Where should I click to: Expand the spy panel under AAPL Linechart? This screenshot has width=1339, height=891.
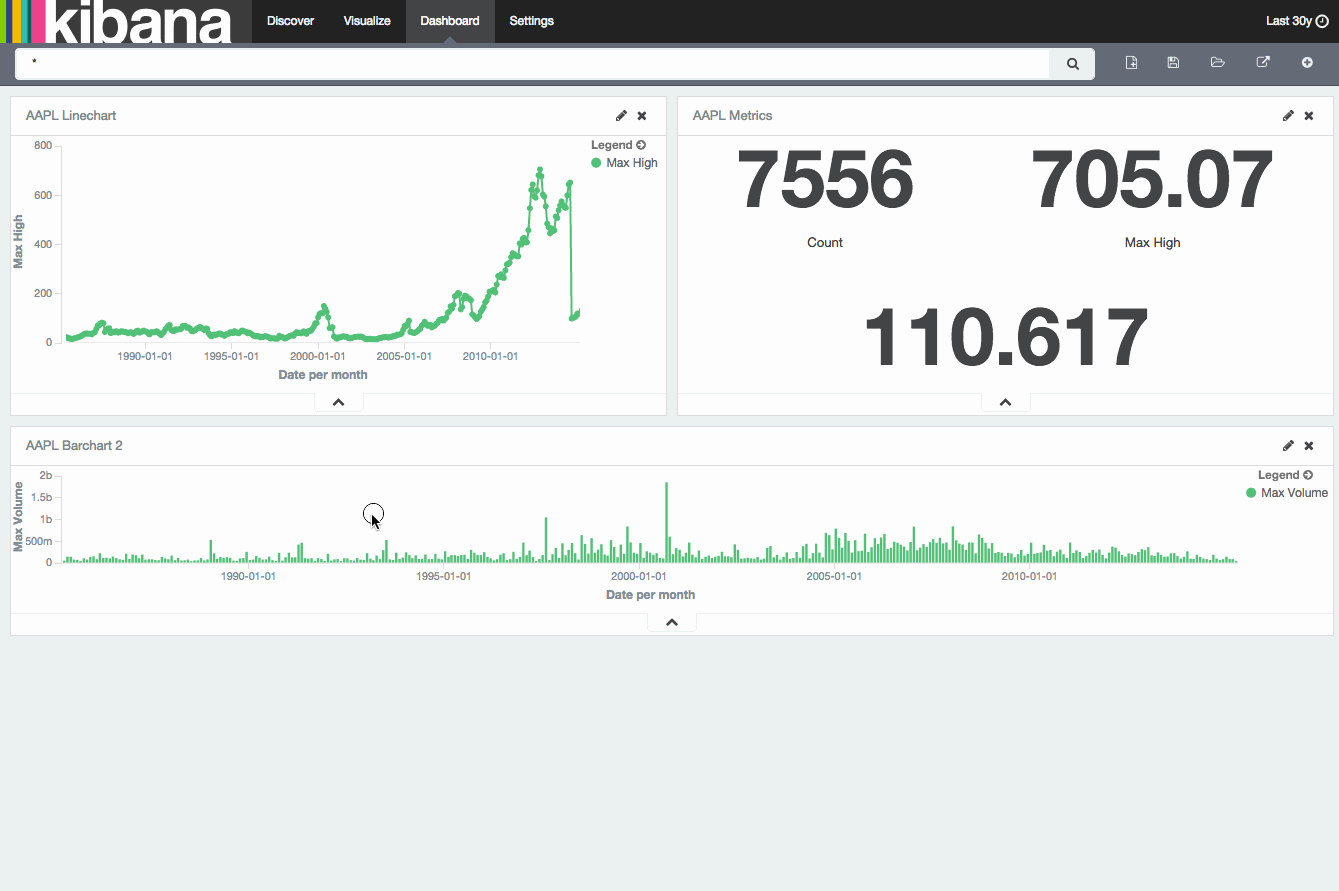coord(339,402)
